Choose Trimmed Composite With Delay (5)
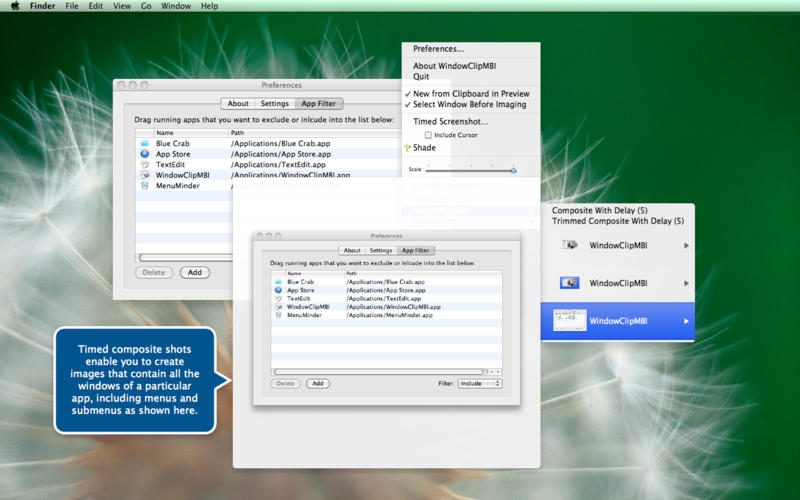 [x=618, y=221]
